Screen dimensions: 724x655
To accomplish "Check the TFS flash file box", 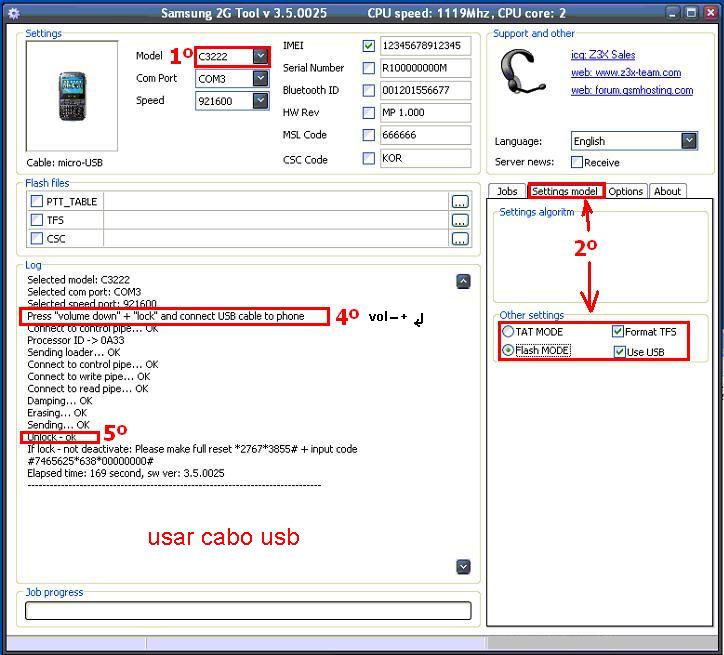I will click(x=36, y=220).
